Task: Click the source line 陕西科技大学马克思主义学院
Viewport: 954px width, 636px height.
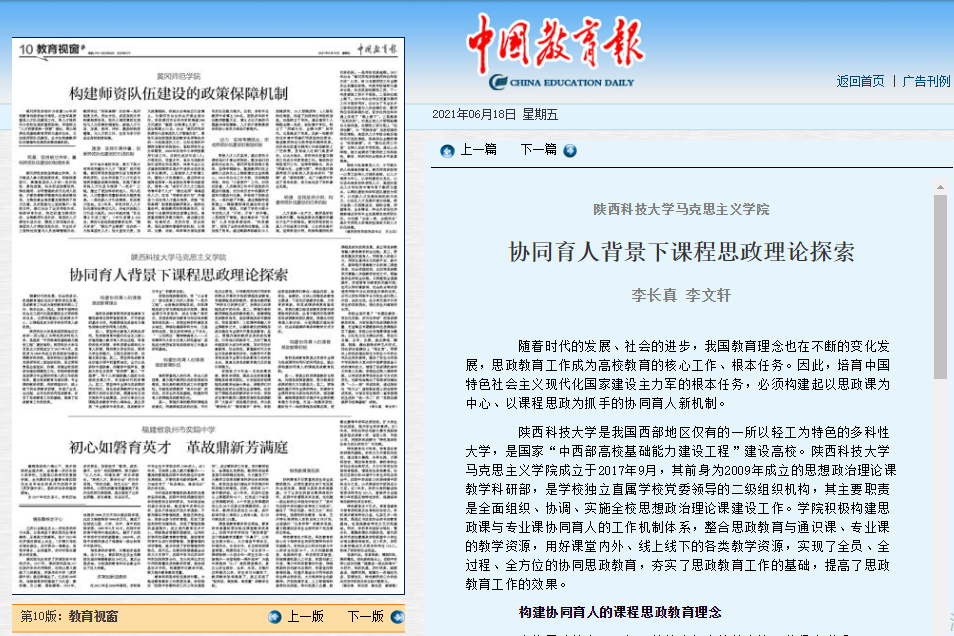Action: click(x=681, y=210)
